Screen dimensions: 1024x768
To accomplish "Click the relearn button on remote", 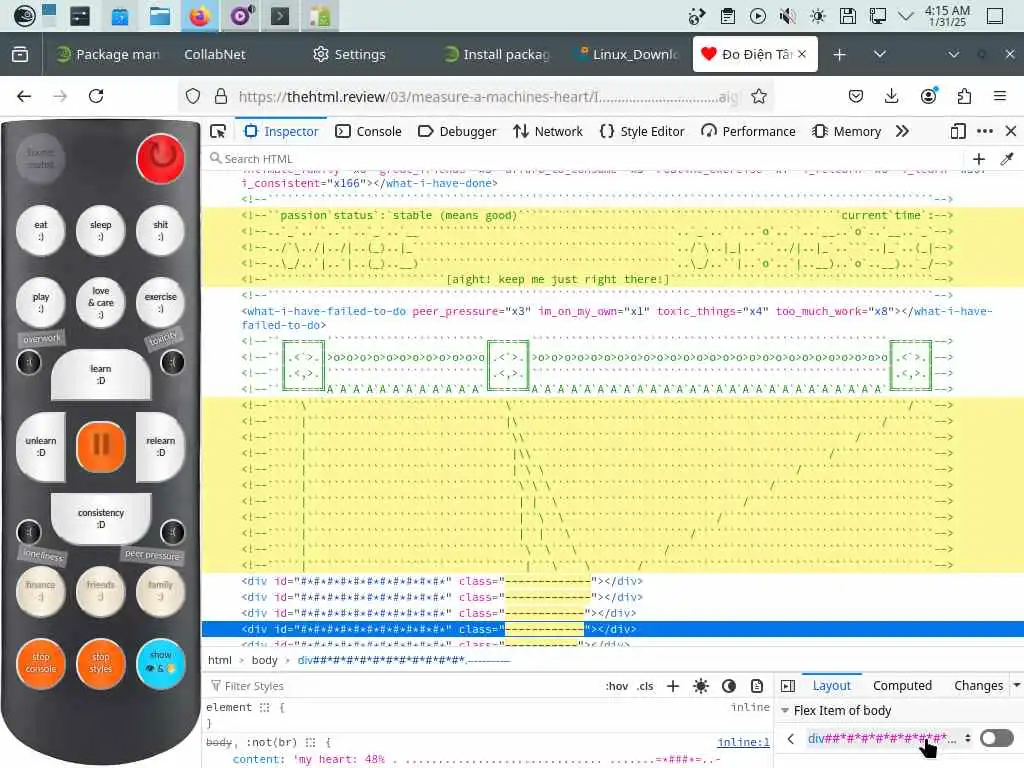I will coord(161,447).
